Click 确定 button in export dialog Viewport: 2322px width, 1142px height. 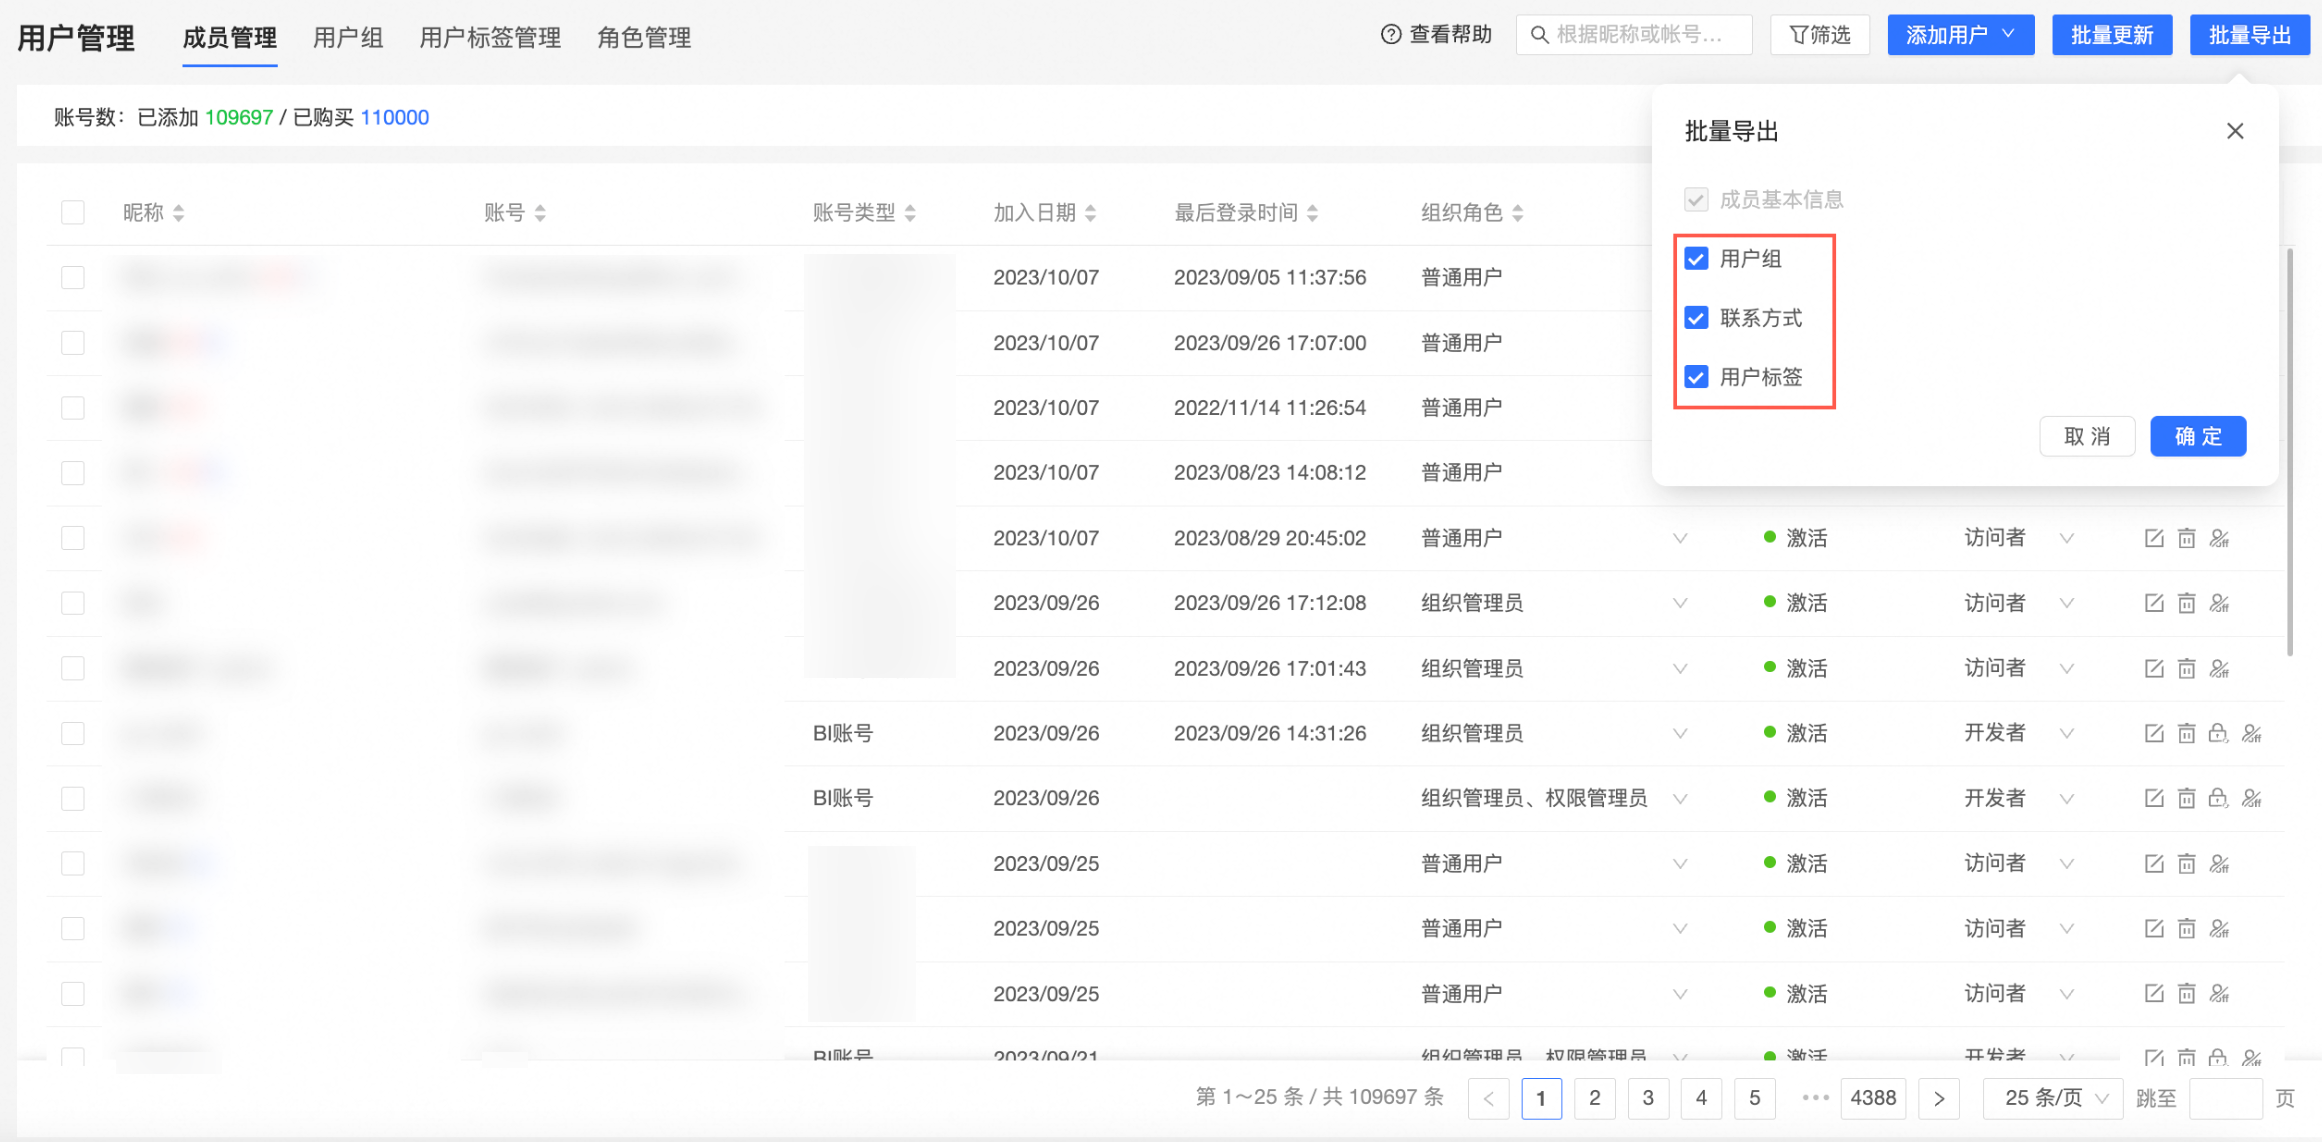pyautogui.click(x=2197, y=436)
